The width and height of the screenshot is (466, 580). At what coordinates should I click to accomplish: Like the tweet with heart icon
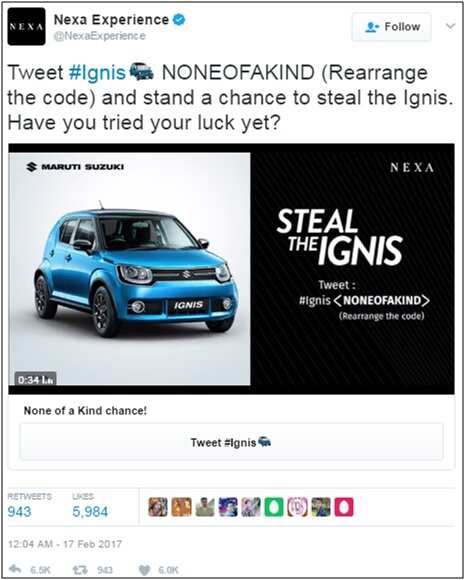click(x=145, y=570)
